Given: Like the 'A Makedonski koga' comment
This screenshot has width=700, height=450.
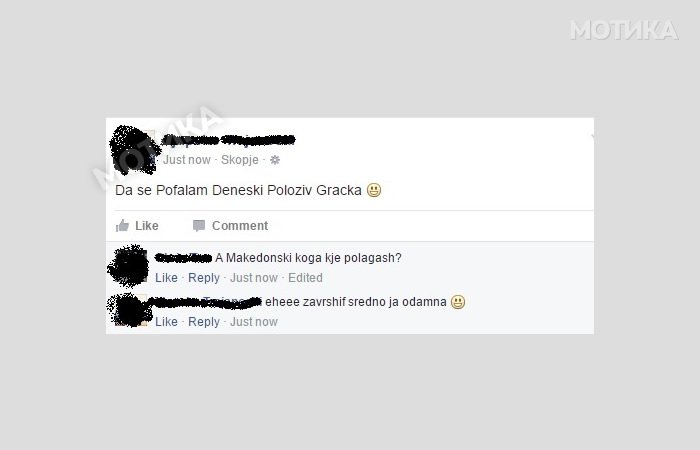Looking at the screenshot, I should (167, 278).
